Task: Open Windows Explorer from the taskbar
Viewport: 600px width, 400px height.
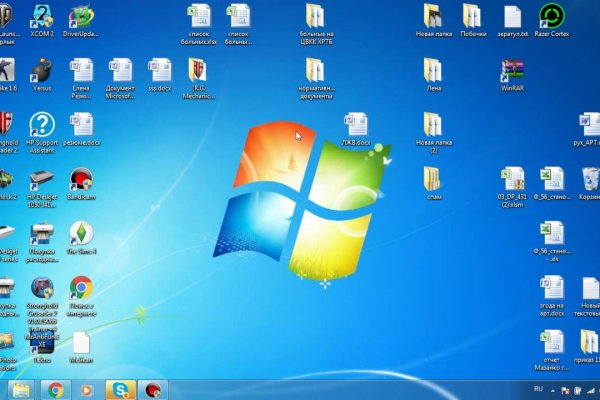Action: (x=21, y=389)
